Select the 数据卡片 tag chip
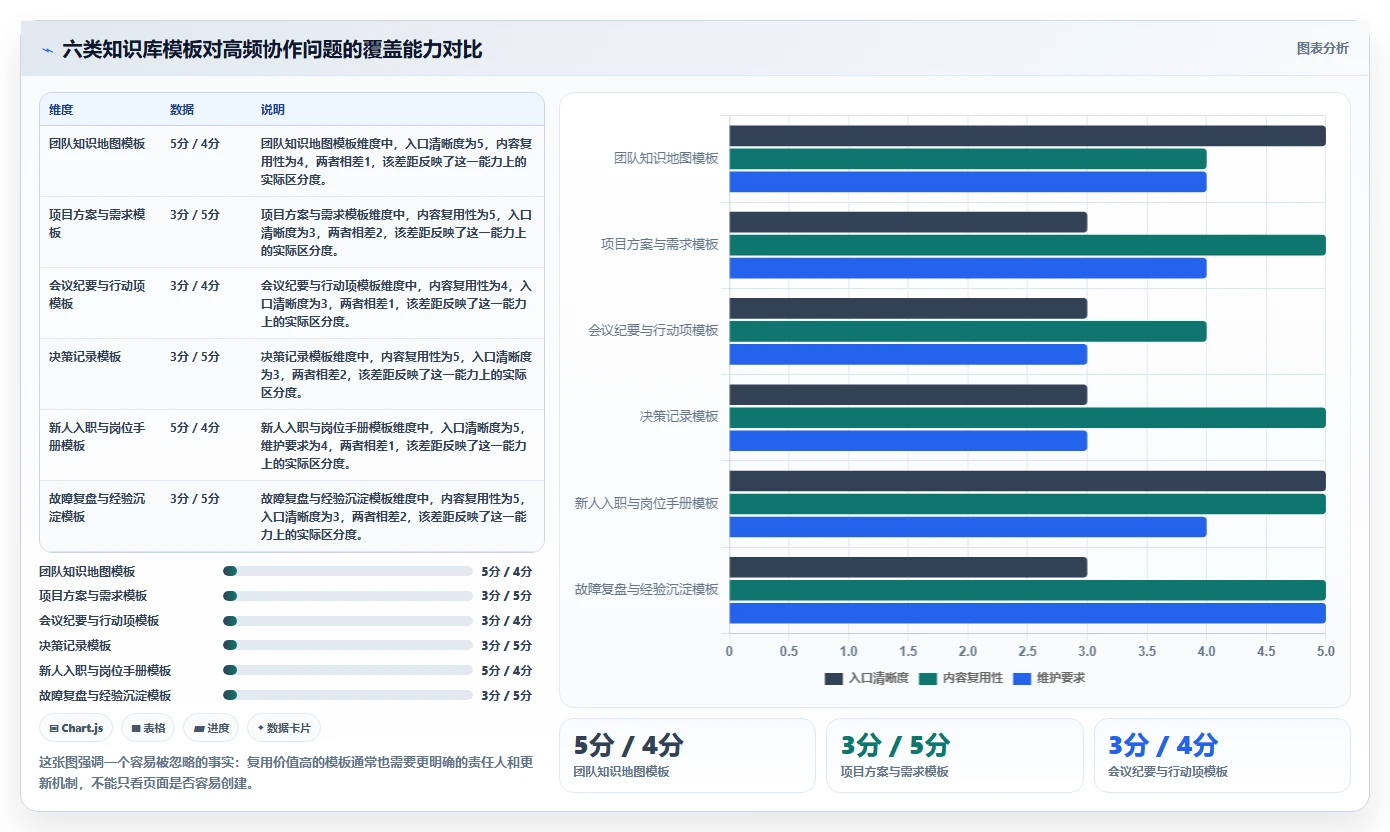 [x=284, y=728]
